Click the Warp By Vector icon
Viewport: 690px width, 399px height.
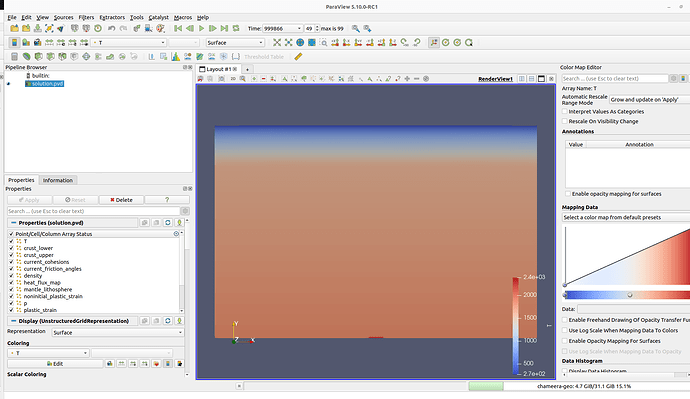coord(110,57)
